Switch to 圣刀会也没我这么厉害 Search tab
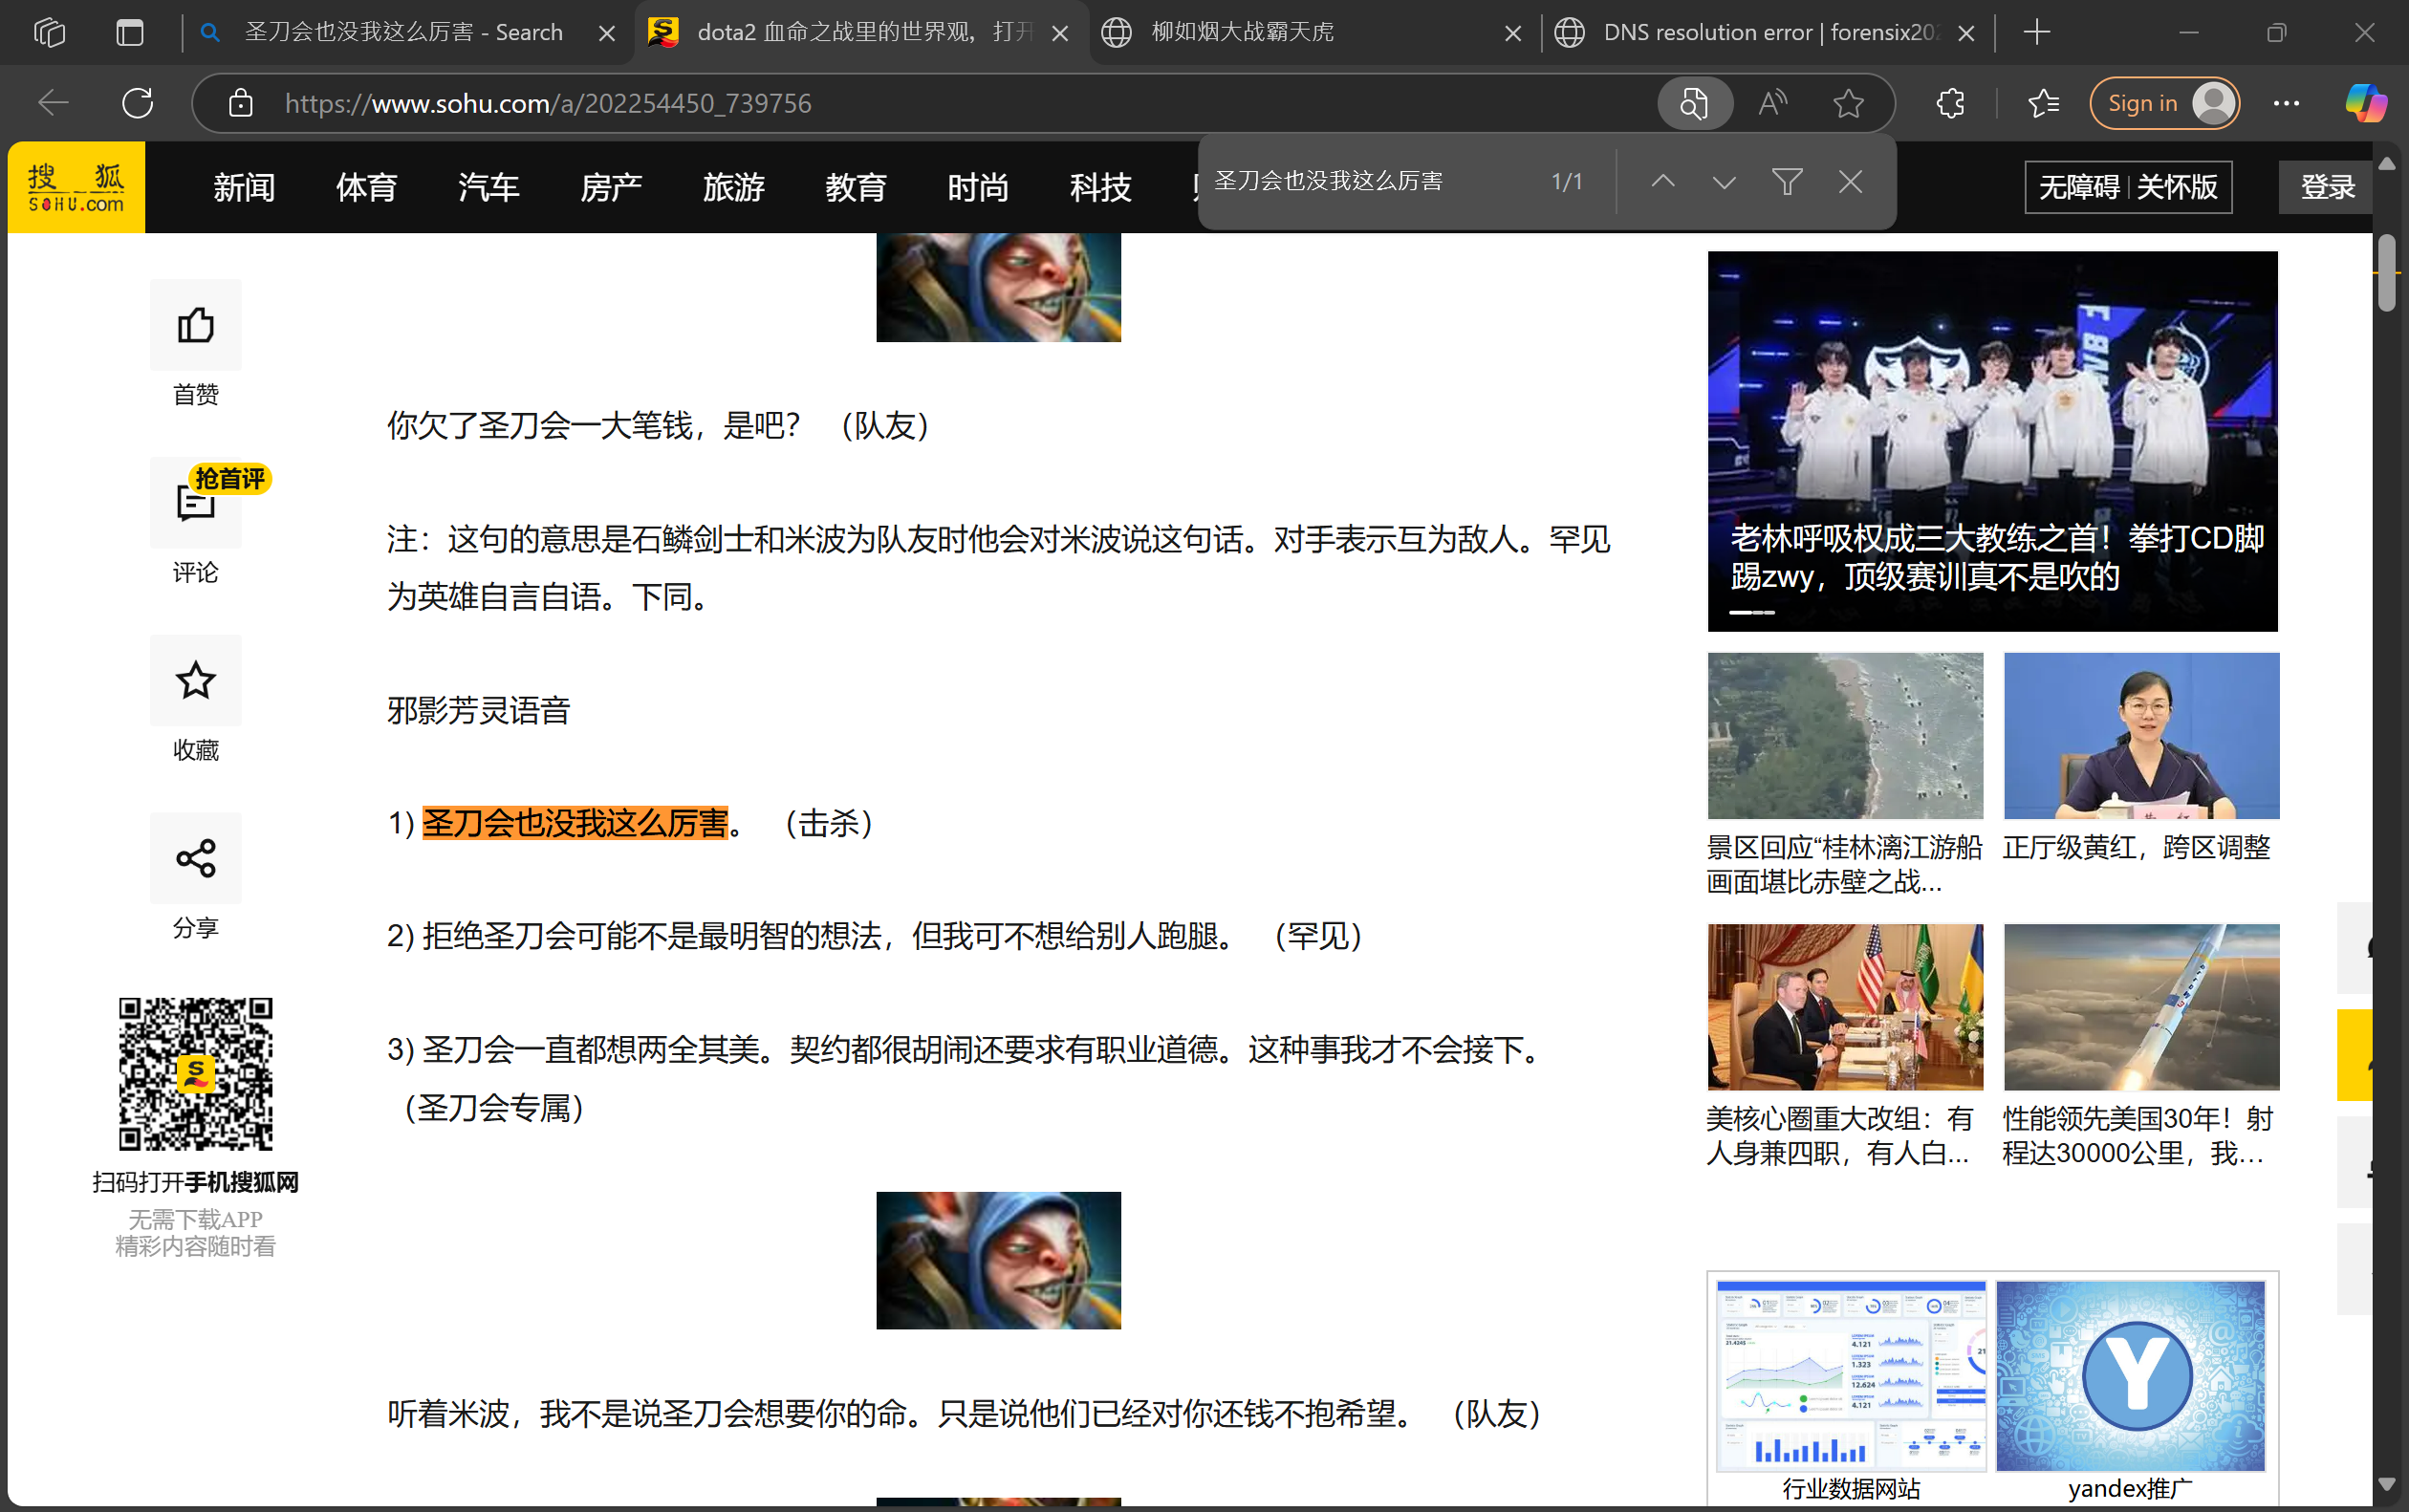This screenshot has height=1512, width=2409. [405, 32]
